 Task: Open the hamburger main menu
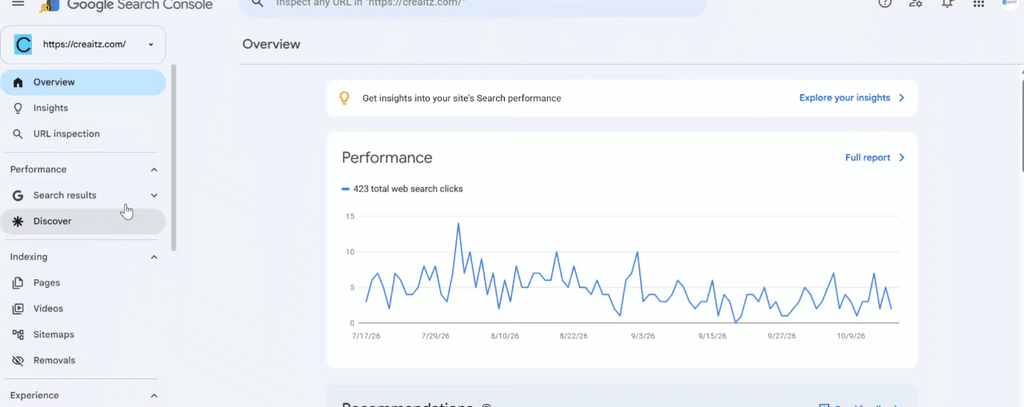[18, 3]
